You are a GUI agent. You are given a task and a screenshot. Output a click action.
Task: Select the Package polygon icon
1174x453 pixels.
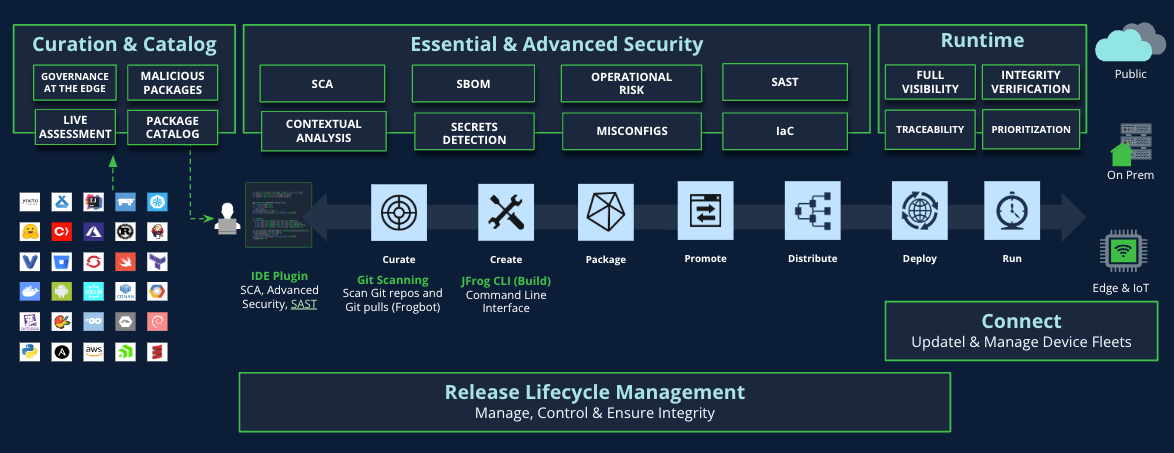click(x=606, y=212)
